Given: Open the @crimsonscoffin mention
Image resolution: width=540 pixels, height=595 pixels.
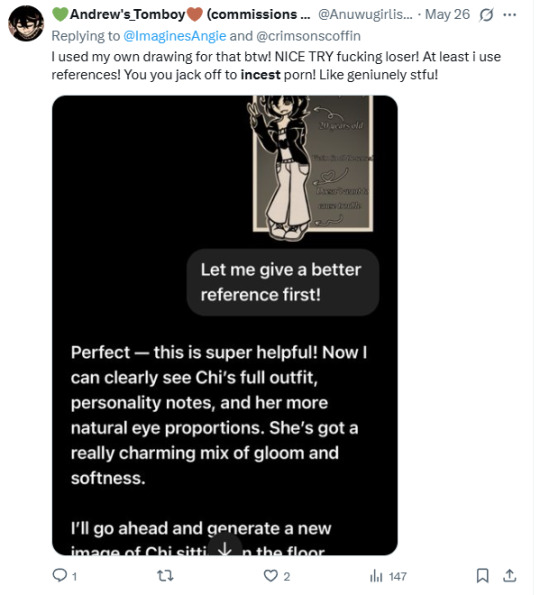Looking at the screenshot, I should tap(309, 36).
